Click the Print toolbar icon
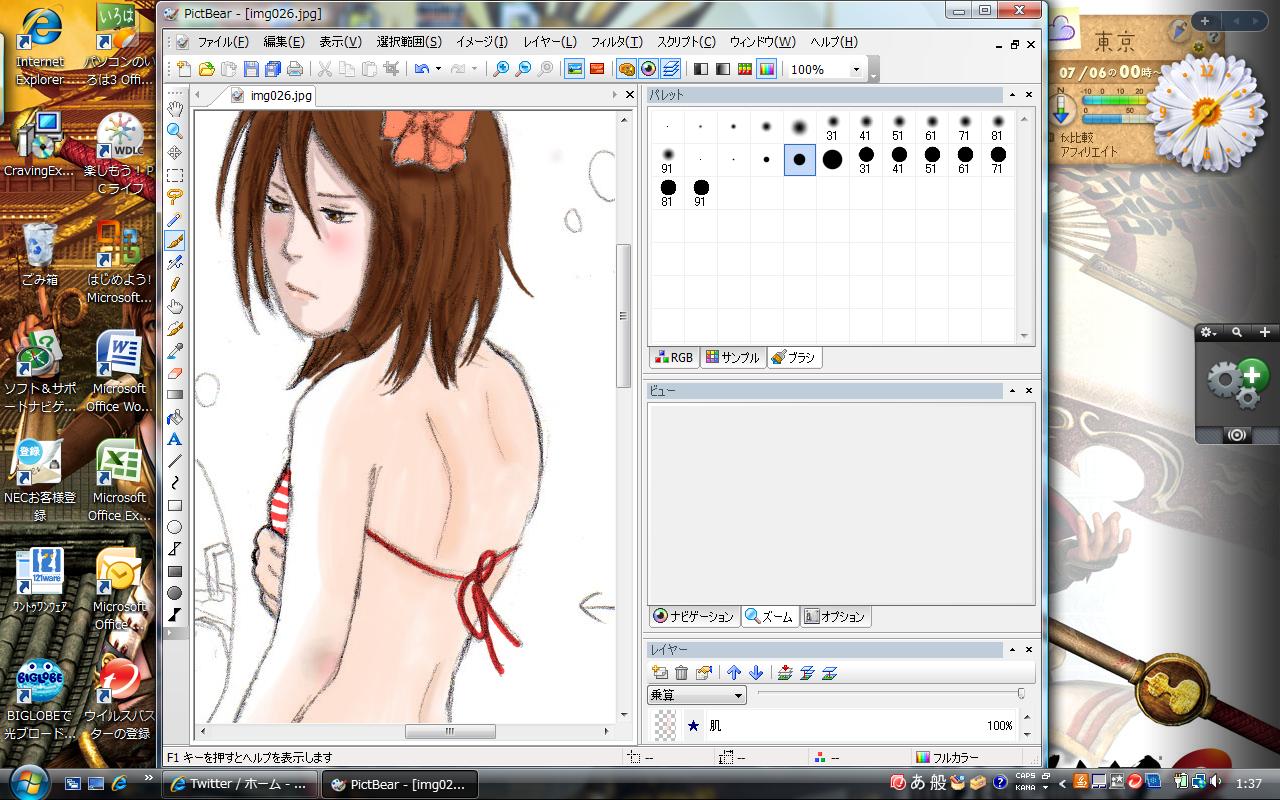1280x800 pixels. 295,69
